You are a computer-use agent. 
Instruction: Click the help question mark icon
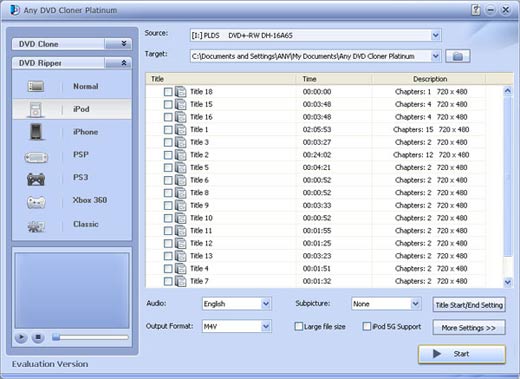pyautogui.click(x=476, y=10)
